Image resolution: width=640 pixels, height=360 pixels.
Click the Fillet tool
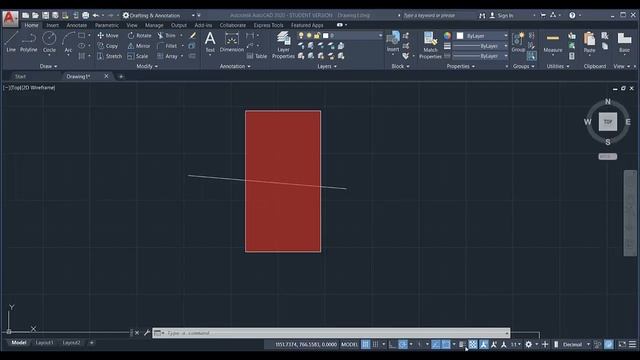[167, 46]
